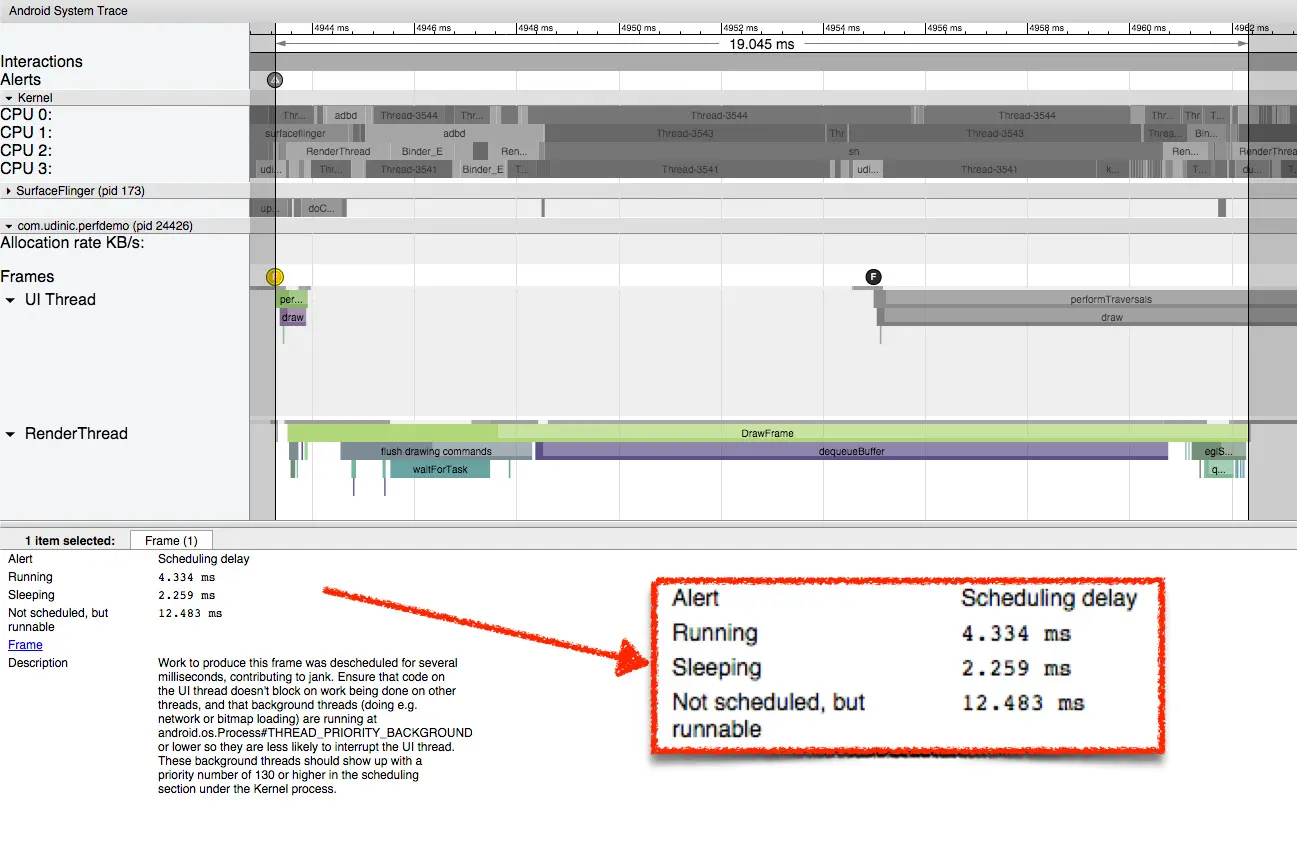Screen dimensions: 1297x849
Task: Click the CPU 0: row label
Action: (x=26, y=115)
